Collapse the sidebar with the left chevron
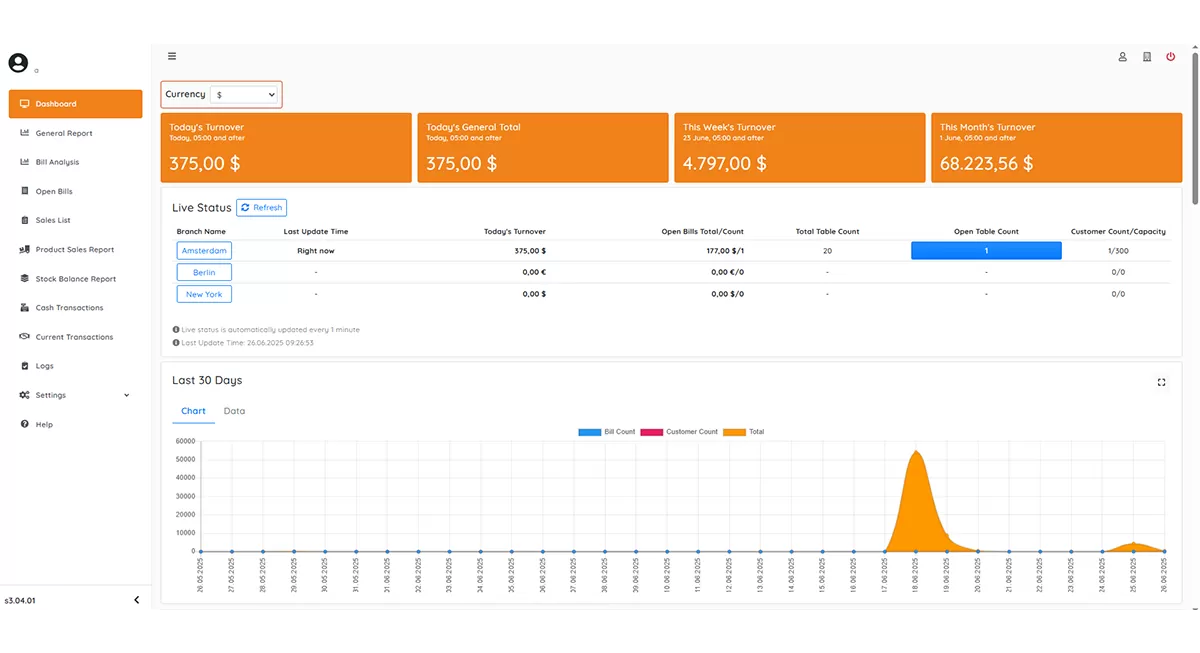 pos(137,600)
